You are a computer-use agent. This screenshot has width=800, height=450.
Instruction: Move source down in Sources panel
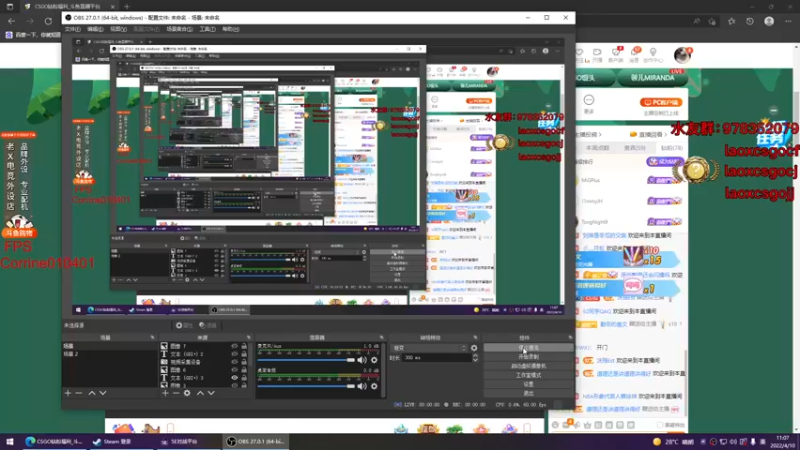(x=211, y=393)
